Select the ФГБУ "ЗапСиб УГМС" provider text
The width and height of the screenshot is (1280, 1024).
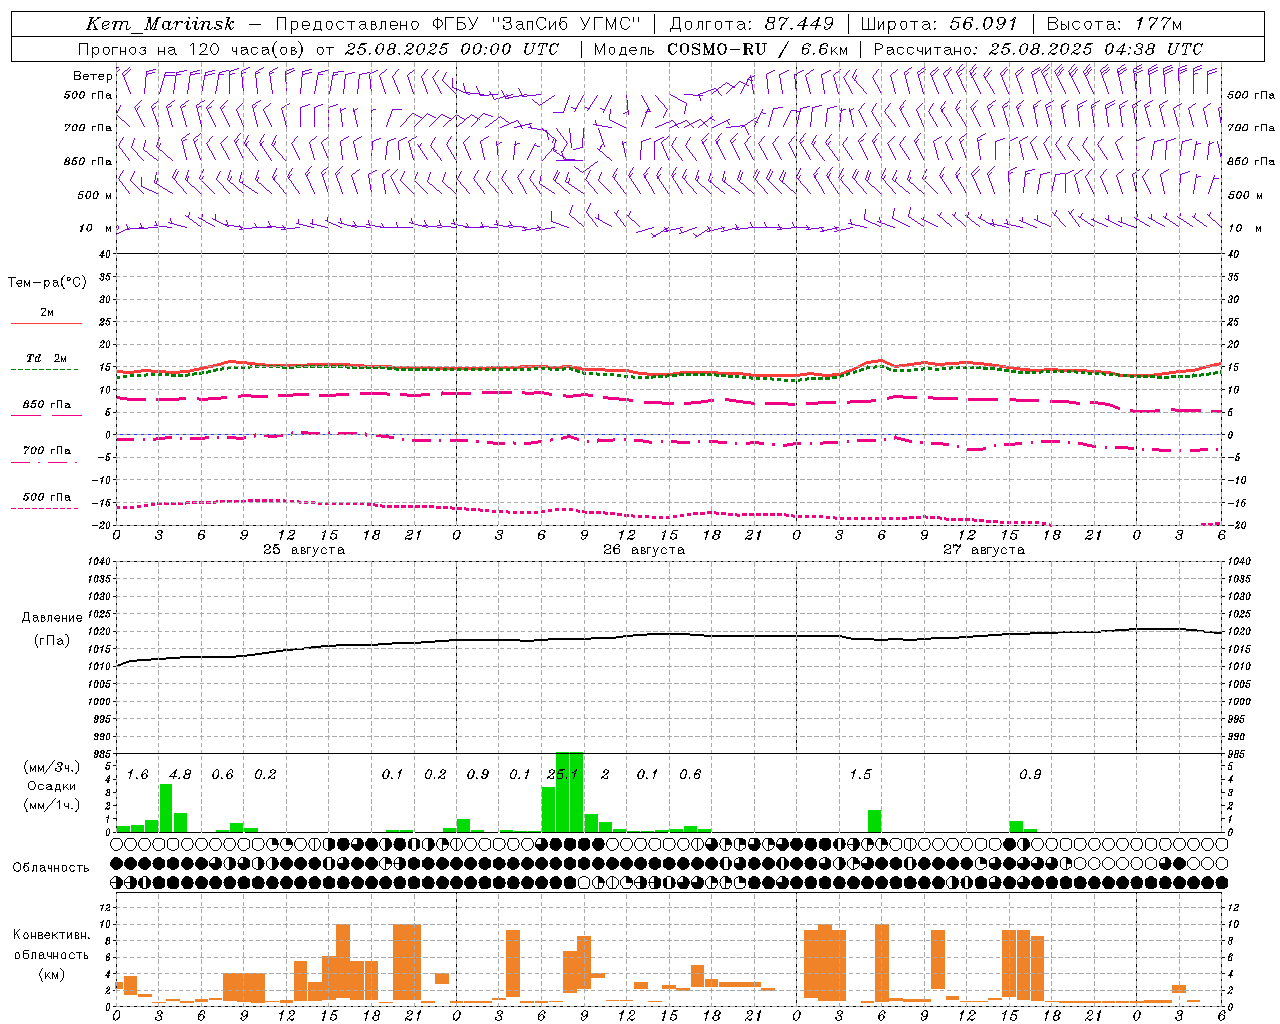click(x=536, y=24)
